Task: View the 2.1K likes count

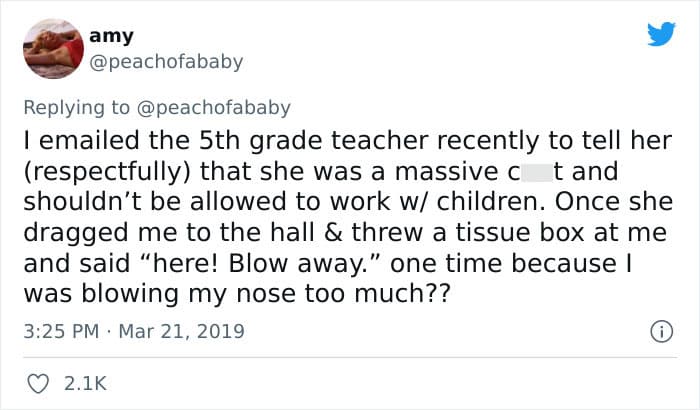Action: tap(85, 384)
